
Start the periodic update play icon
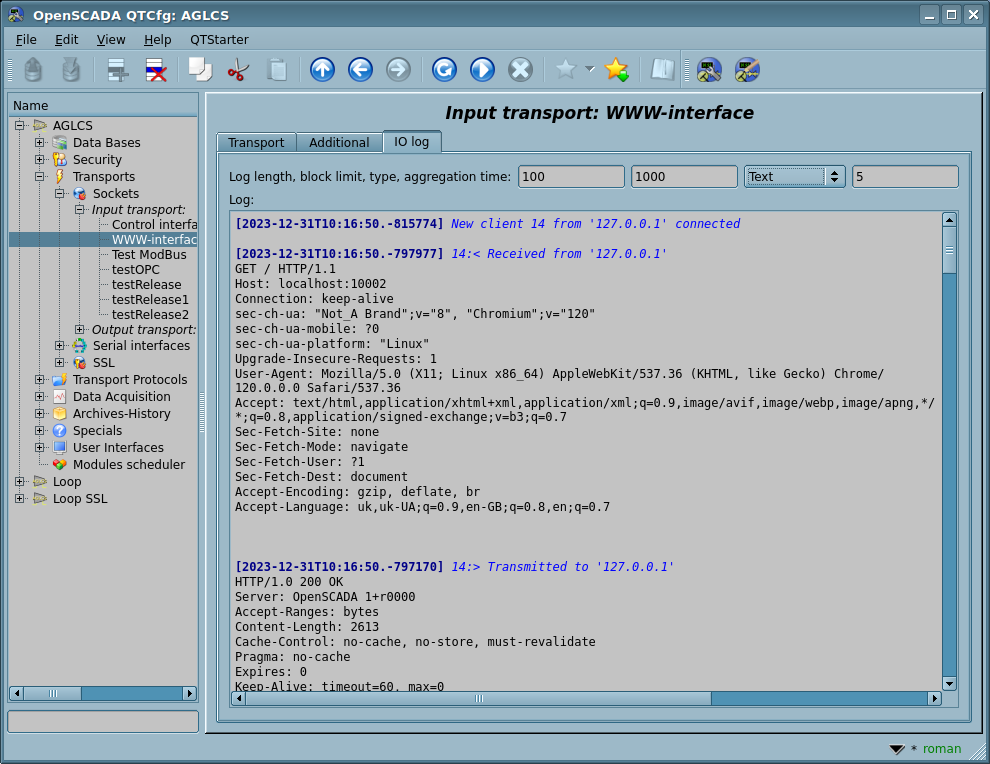coord(482,69)
